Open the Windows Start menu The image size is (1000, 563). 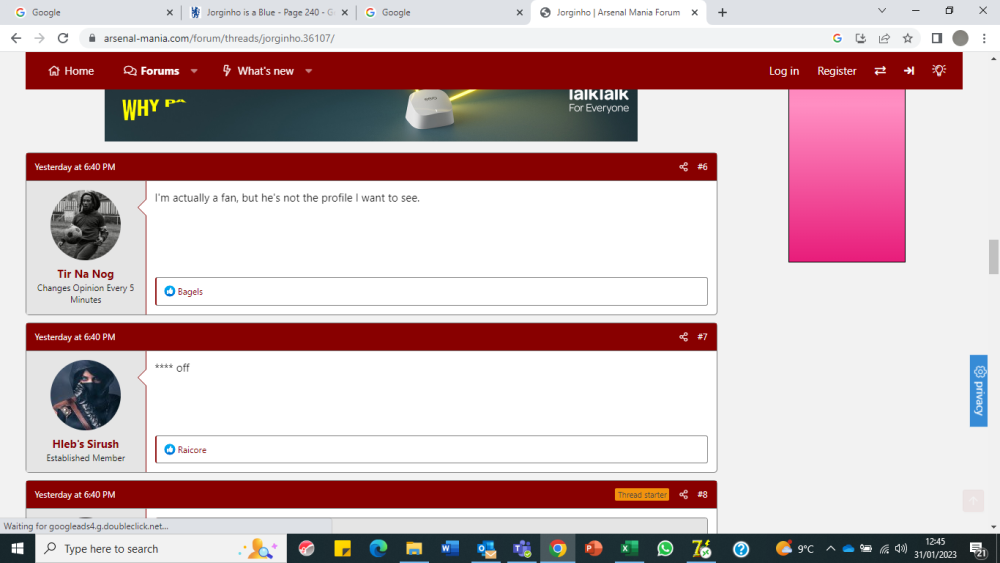(17, 548)
